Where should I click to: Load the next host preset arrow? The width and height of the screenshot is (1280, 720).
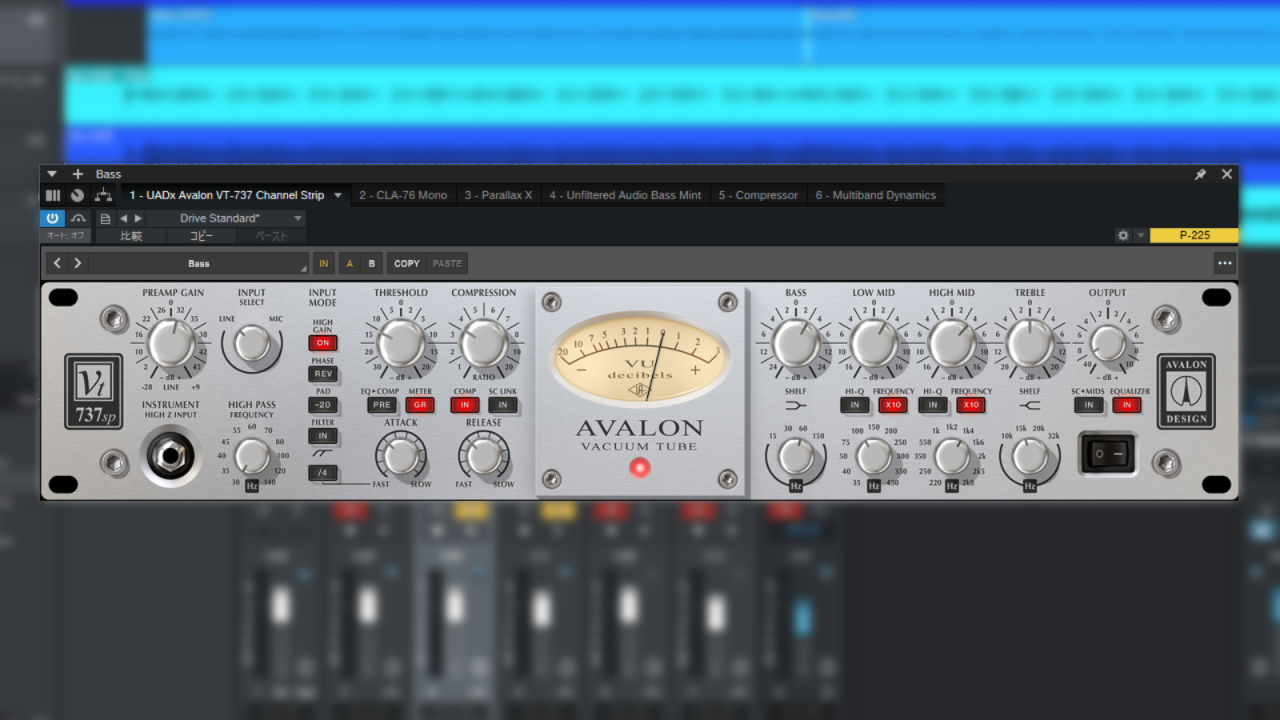138,218
